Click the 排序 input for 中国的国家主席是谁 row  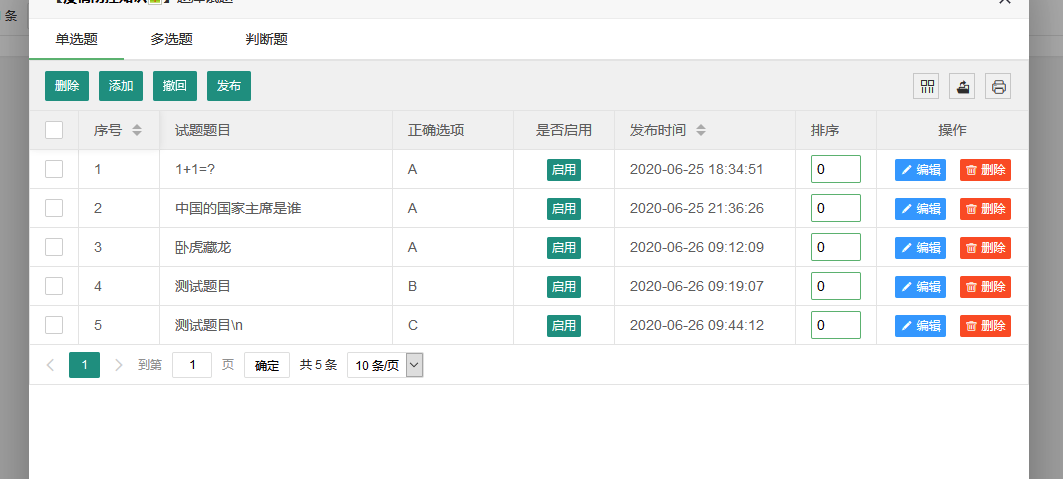coord(836,208)
